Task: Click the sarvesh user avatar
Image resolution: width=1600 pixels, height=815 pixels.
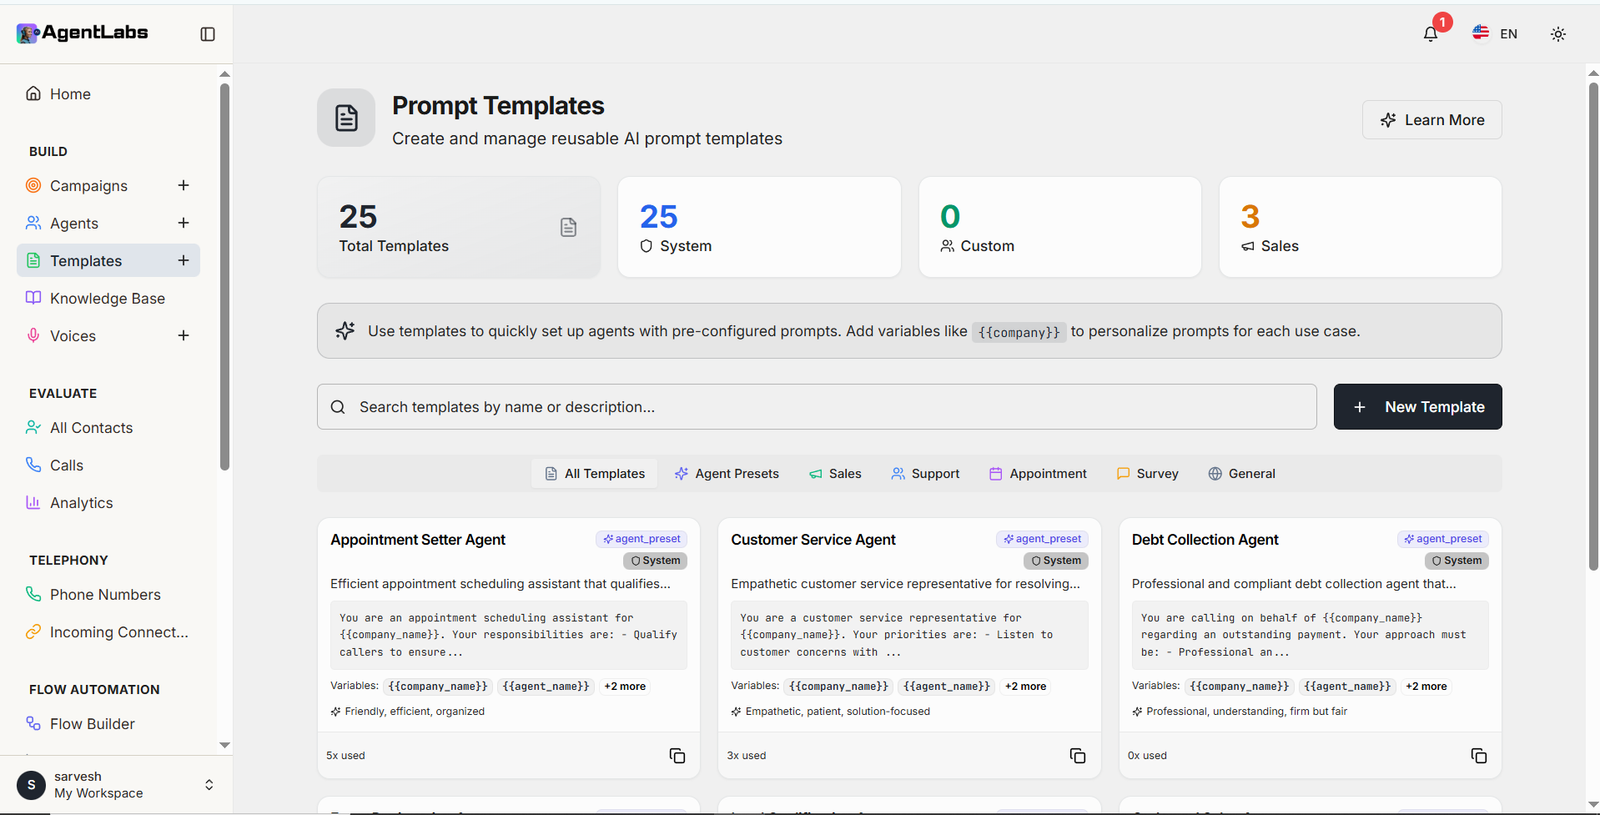Action: click(31, 785)
